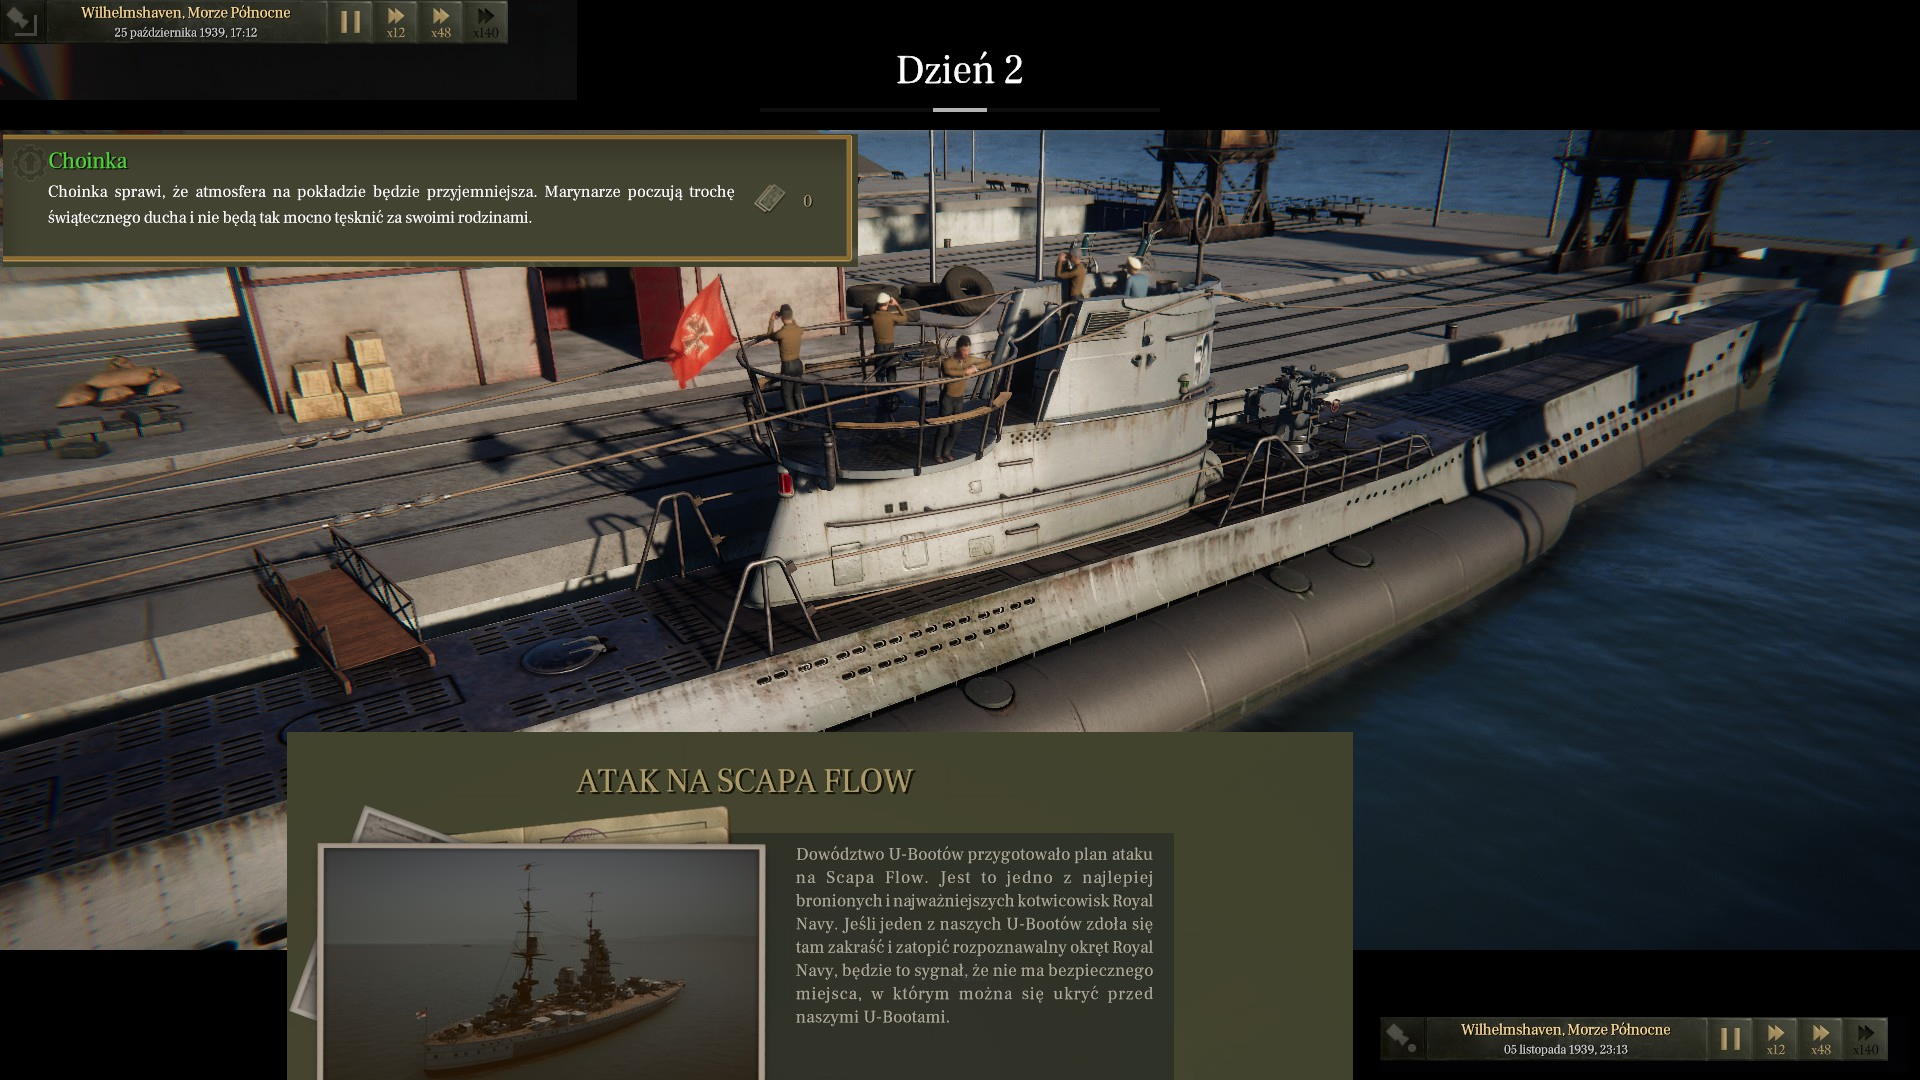Open the ATAK NA SCAPA FLOW mission title
Image resolution: width=1920 pixels, height=1080 pixels.
[x=745, y=781]
